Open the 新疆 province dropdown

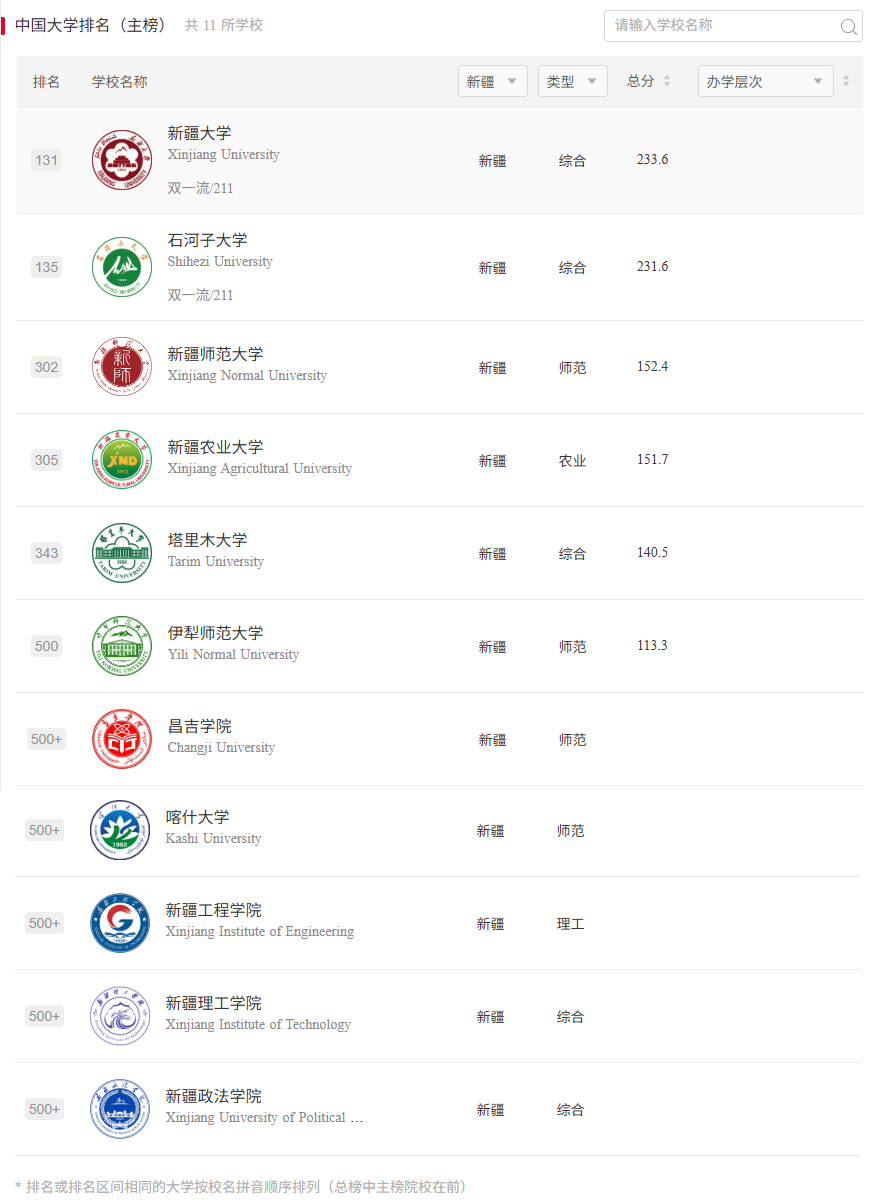tap(492, 82)
